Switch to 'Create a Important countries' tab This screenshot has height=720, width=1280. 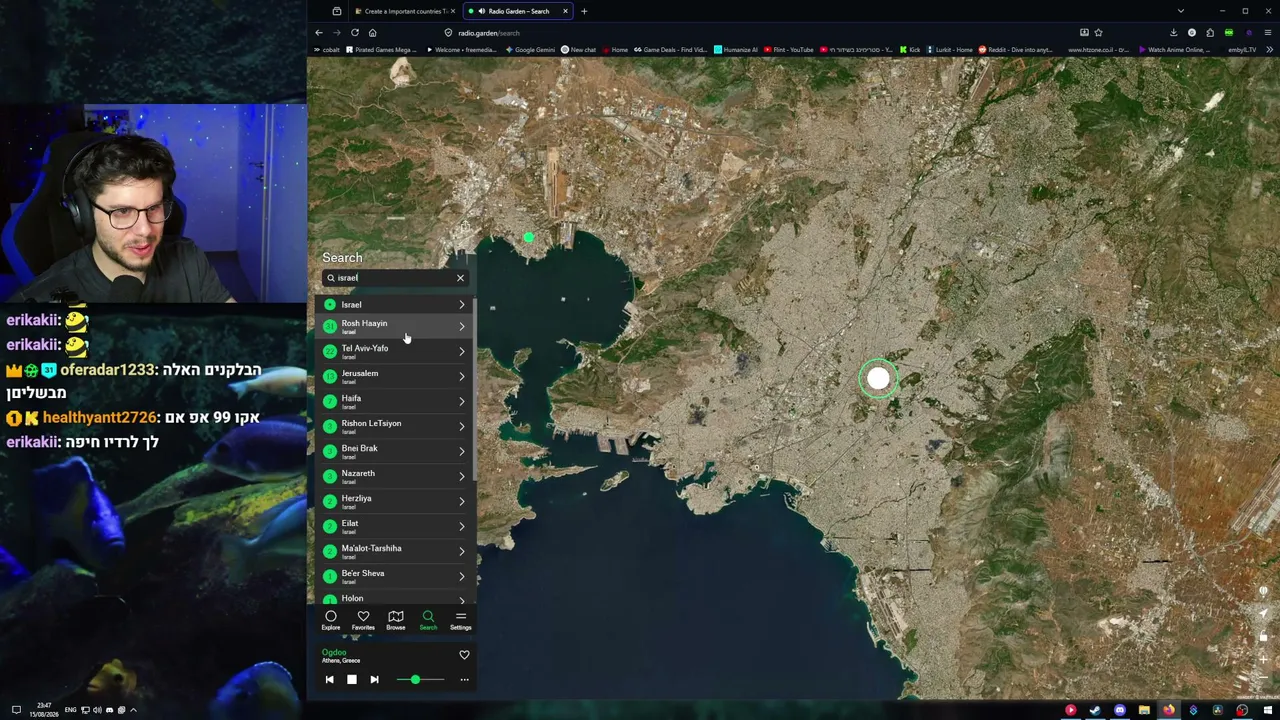click(404, 11)
